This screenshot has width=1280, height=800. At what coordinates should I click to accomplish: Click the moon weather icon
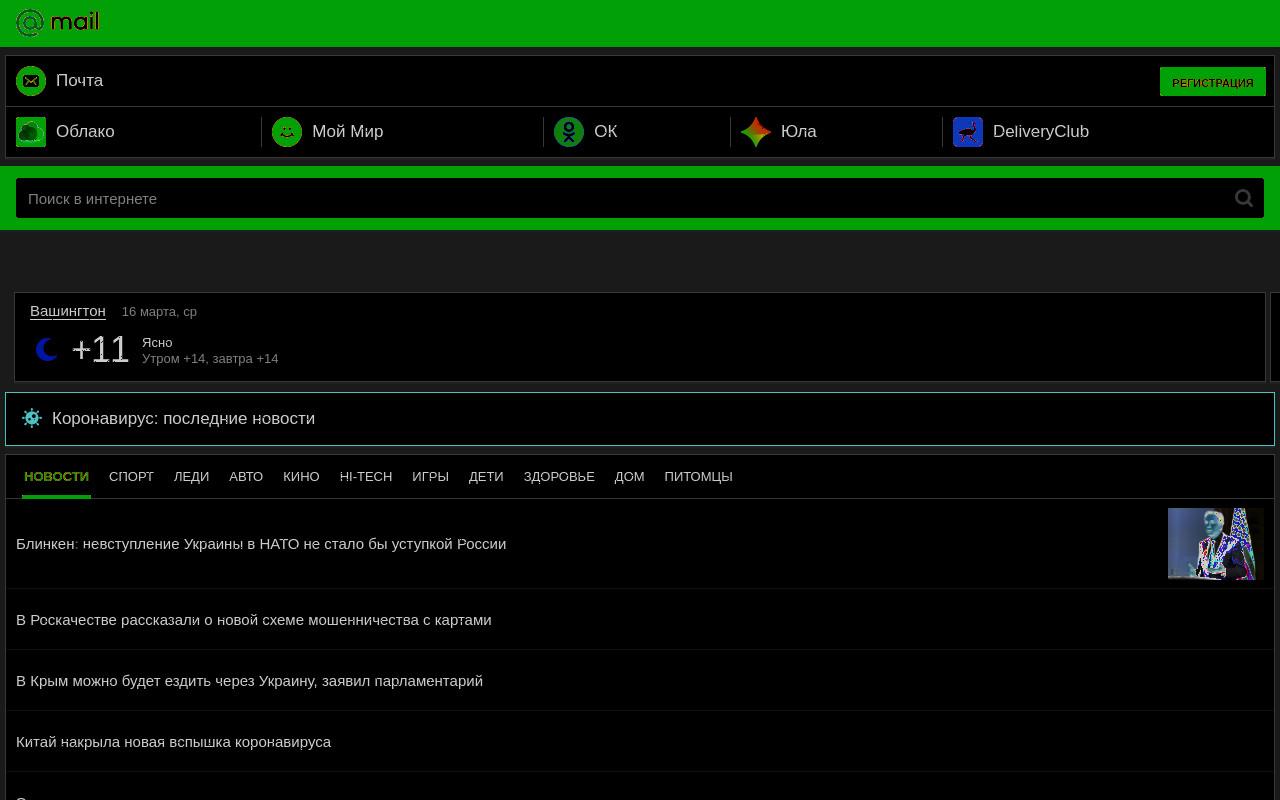pos(46,349)
